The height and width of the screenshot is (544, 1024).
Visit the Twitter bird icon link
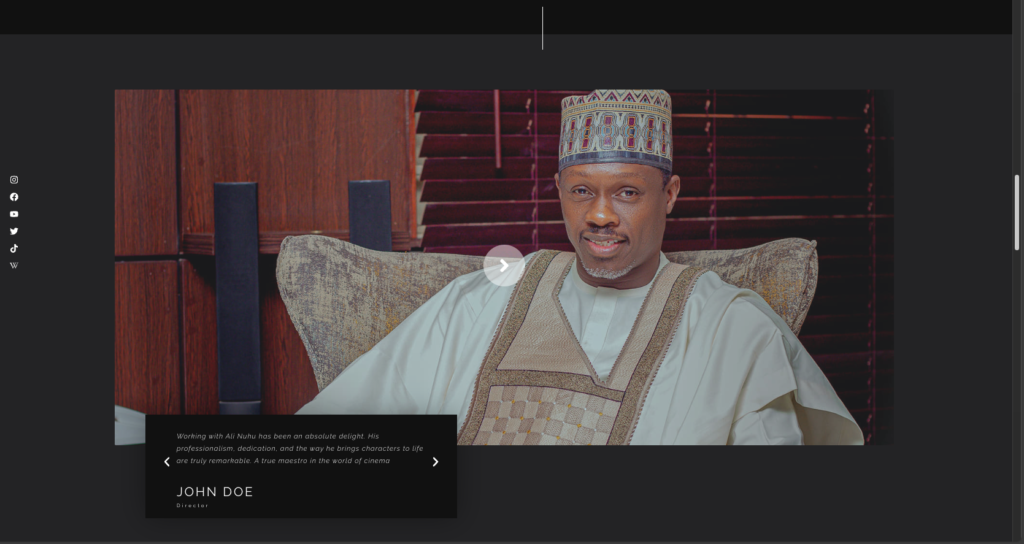coord(14,231)
